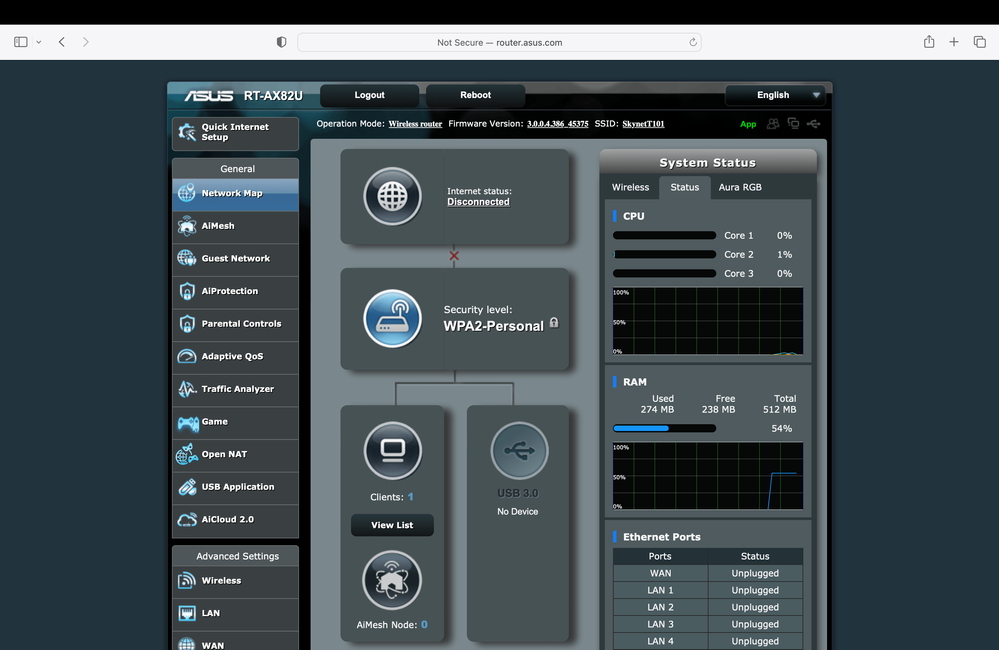This screenshot has height=650, width=999.
Task: Reload the router page
Action: 692,43
